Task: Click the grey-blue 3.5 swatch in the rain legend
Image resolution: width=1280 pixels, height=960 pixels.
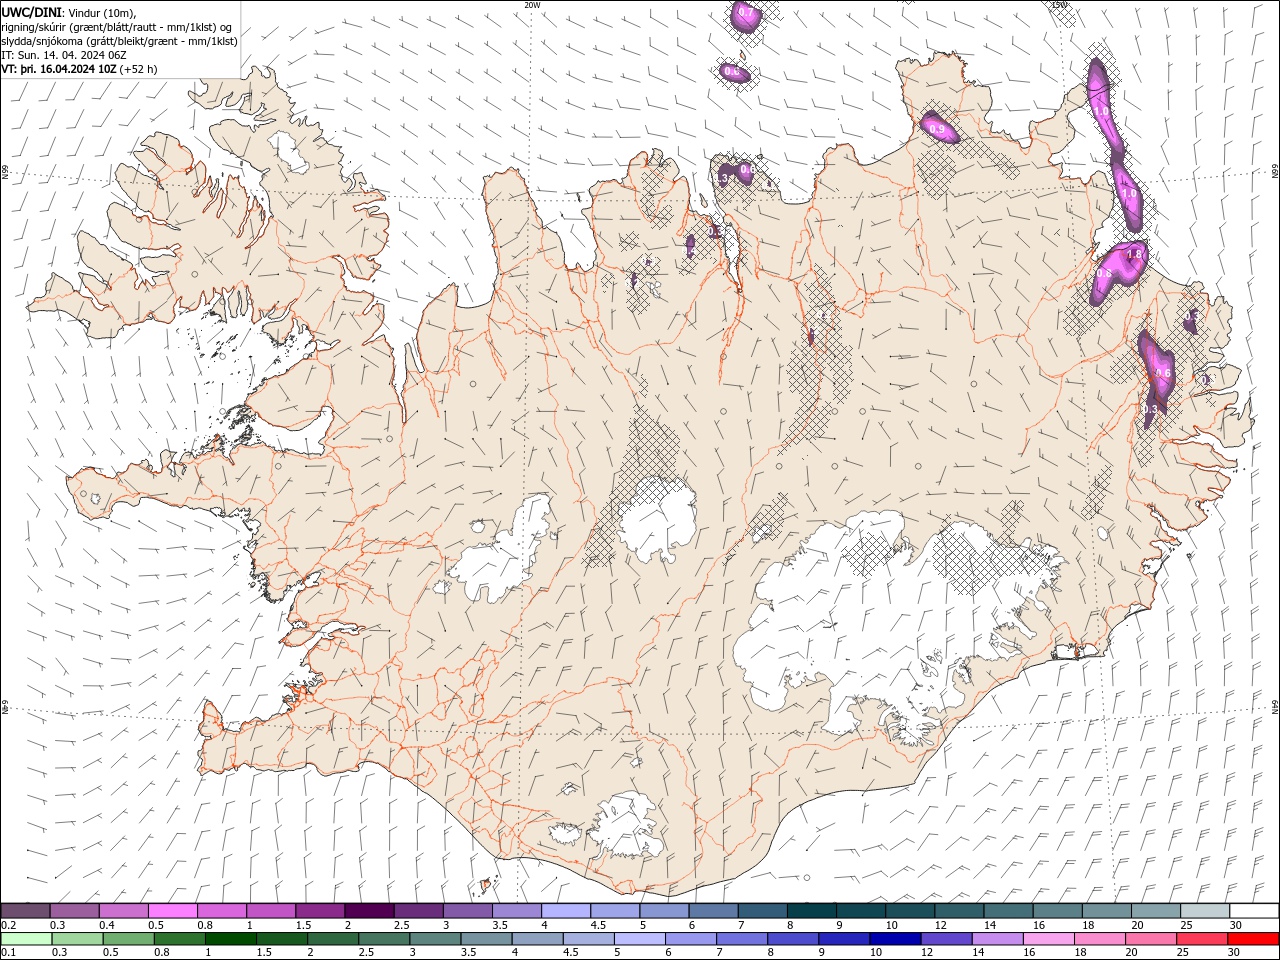Action: click(x=487, y=939)
